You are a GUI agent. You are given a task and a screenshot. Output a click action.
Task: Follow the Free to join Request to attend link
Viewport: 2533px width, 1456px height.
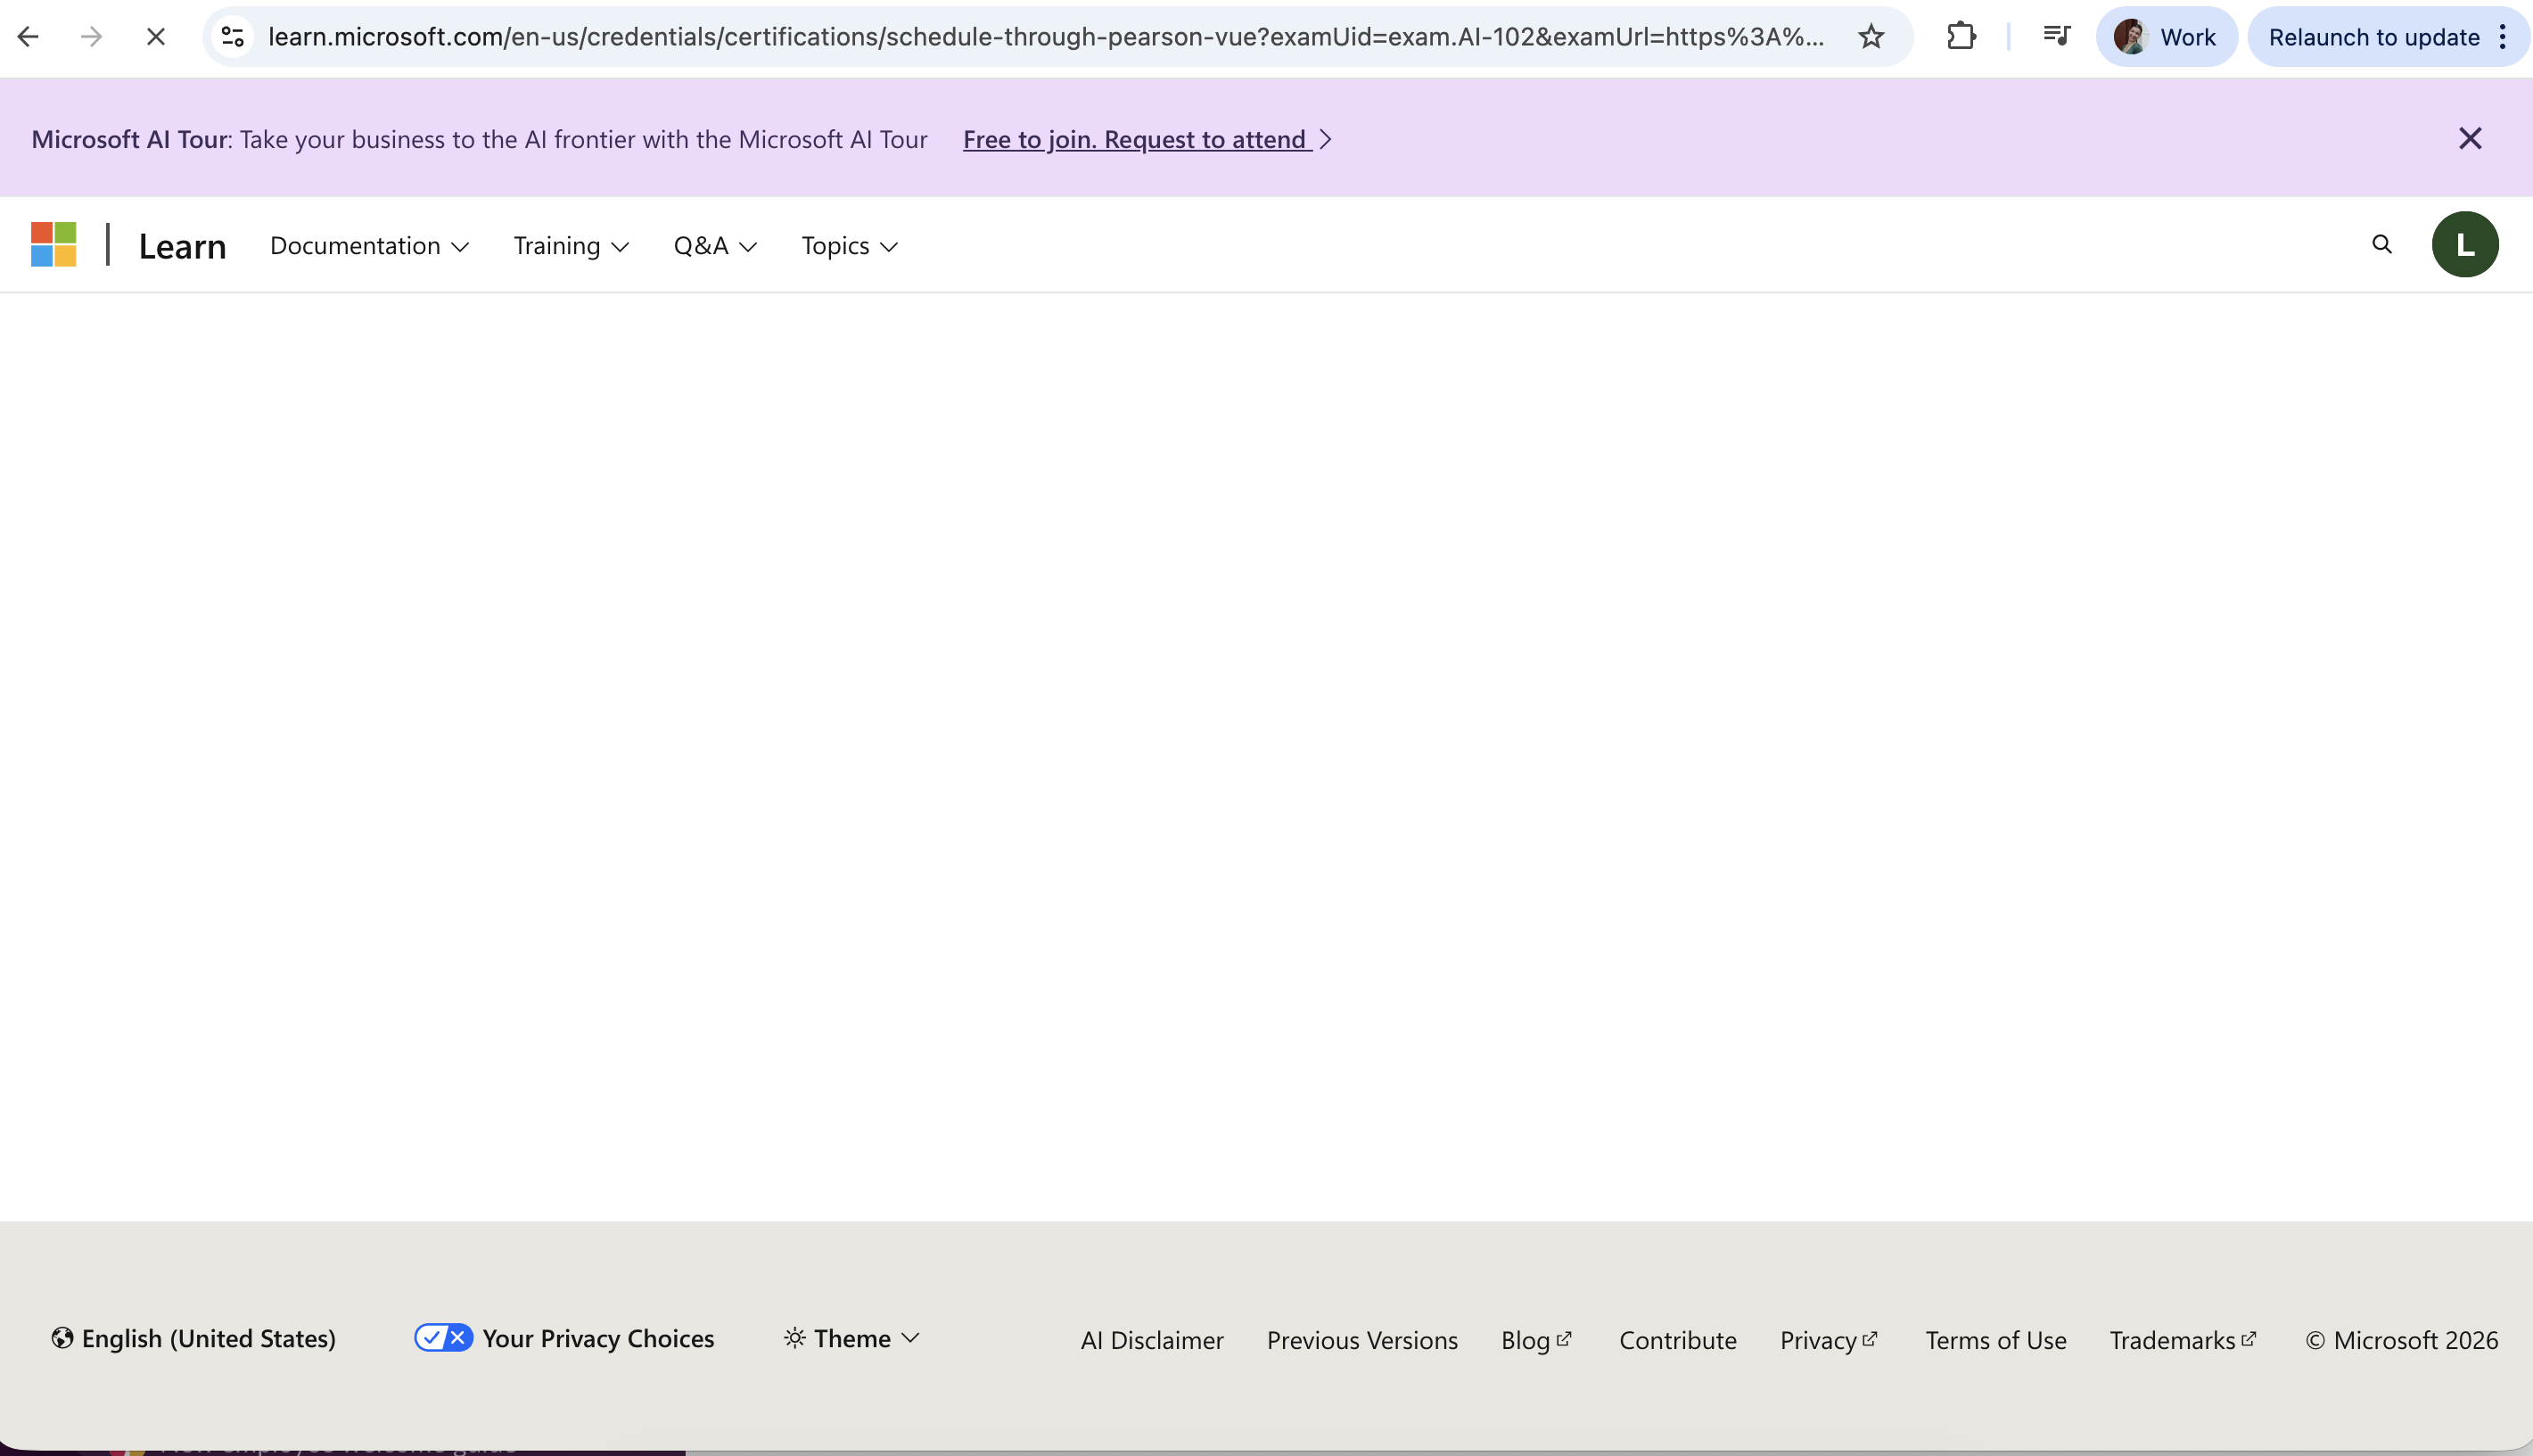(1146, 139)
